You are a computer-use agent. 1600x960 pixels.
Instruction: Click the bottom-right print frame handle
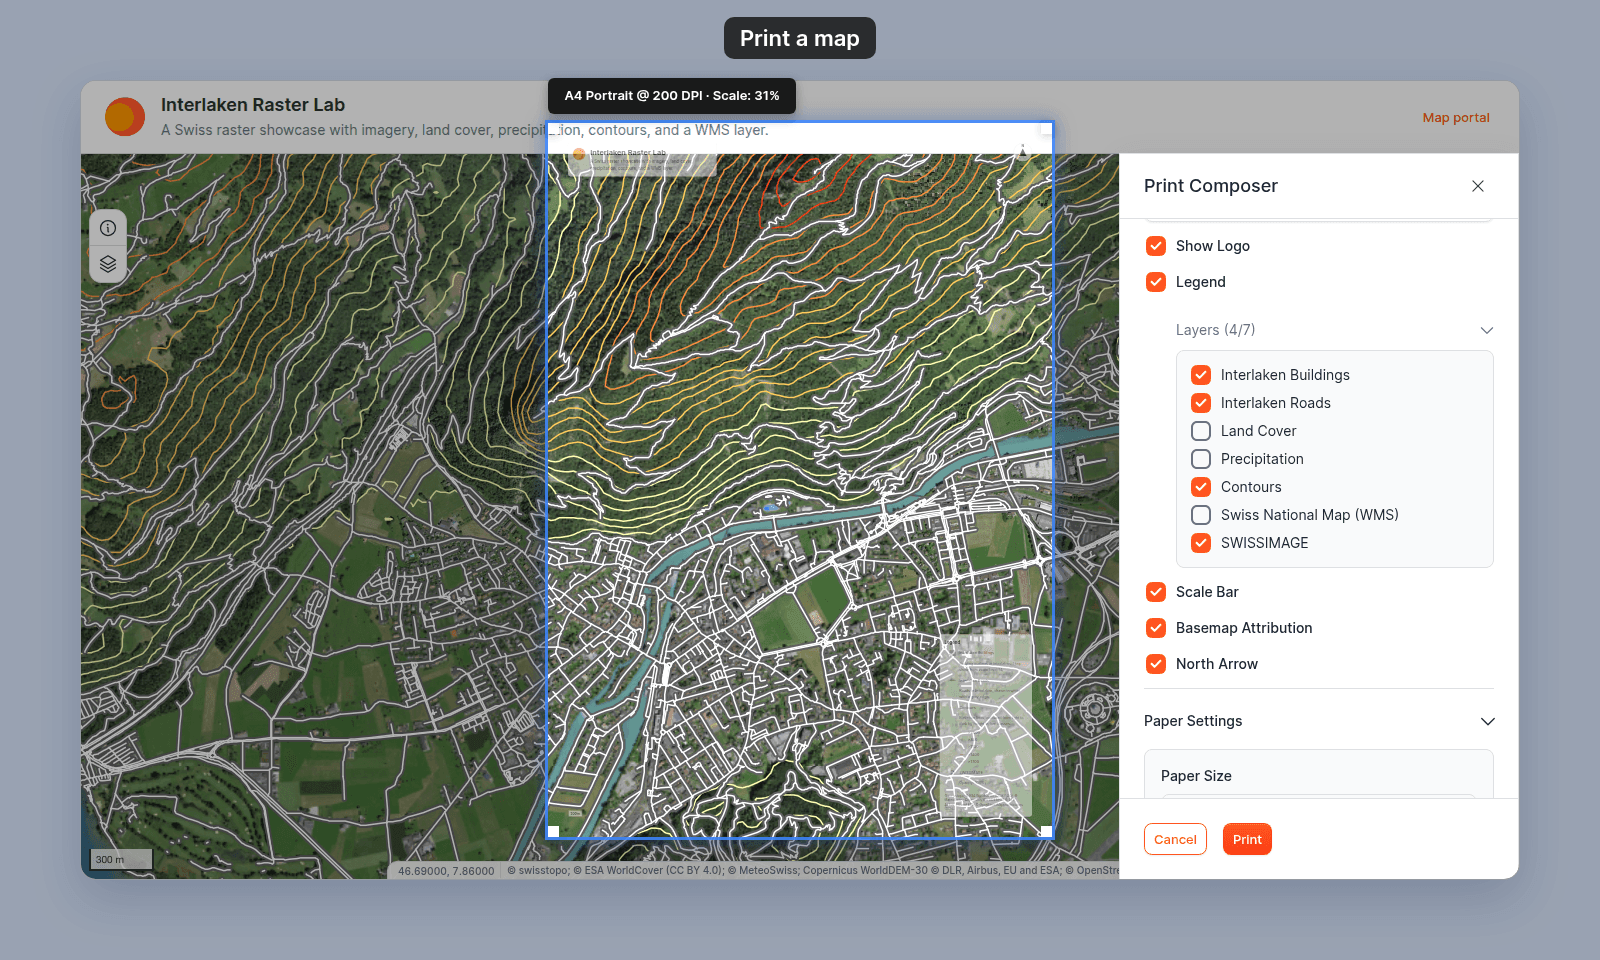click(x=1047, y=832)
